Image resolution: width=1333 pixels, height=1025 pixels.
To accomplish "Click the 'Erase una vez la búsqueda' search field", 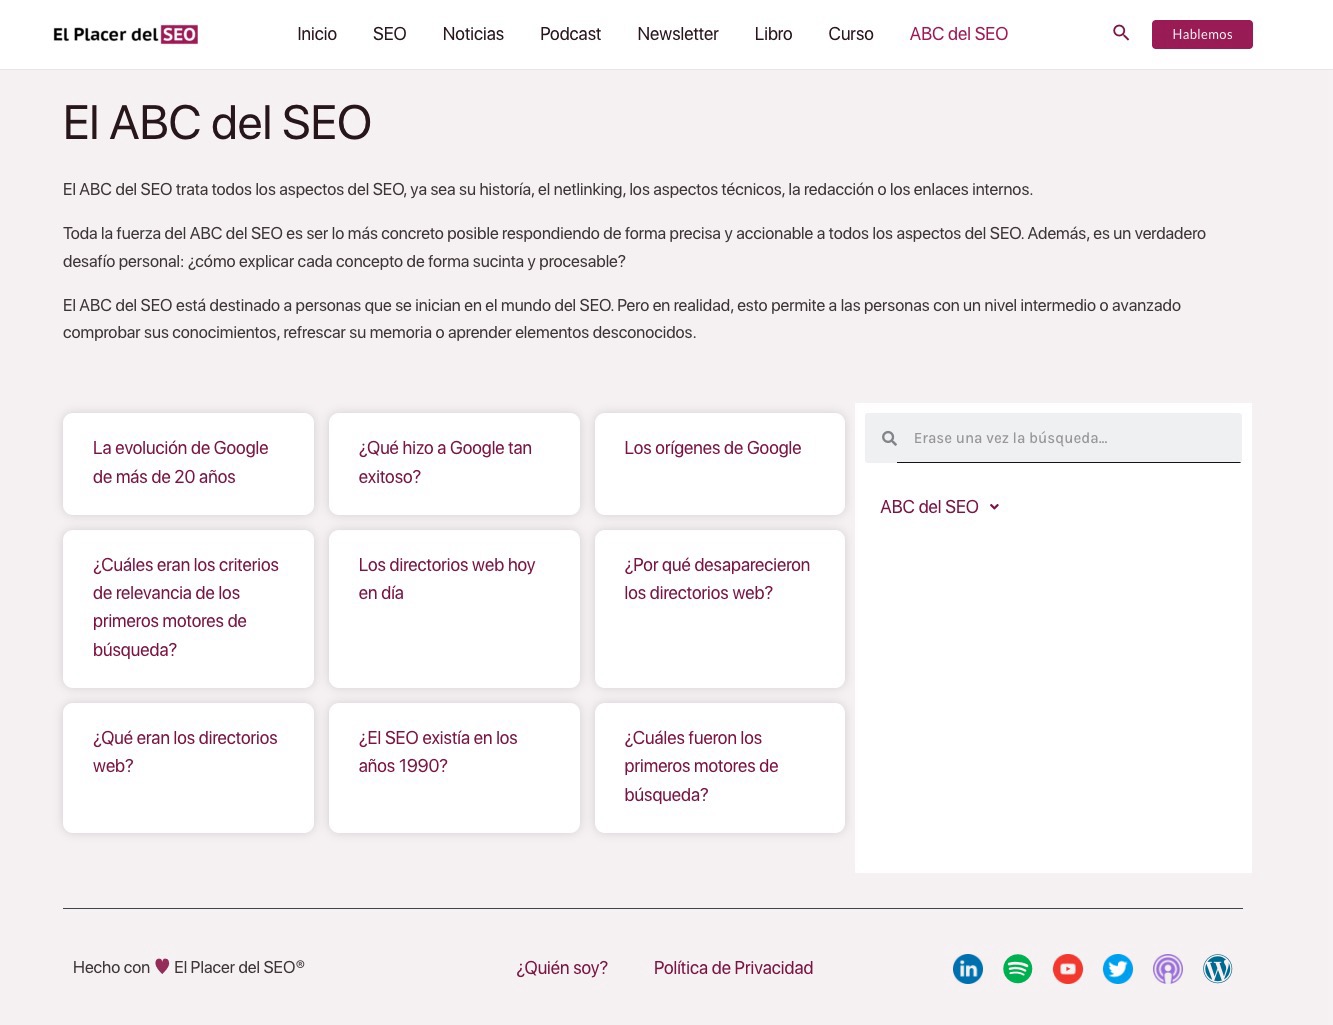I will pos(1068,438).
